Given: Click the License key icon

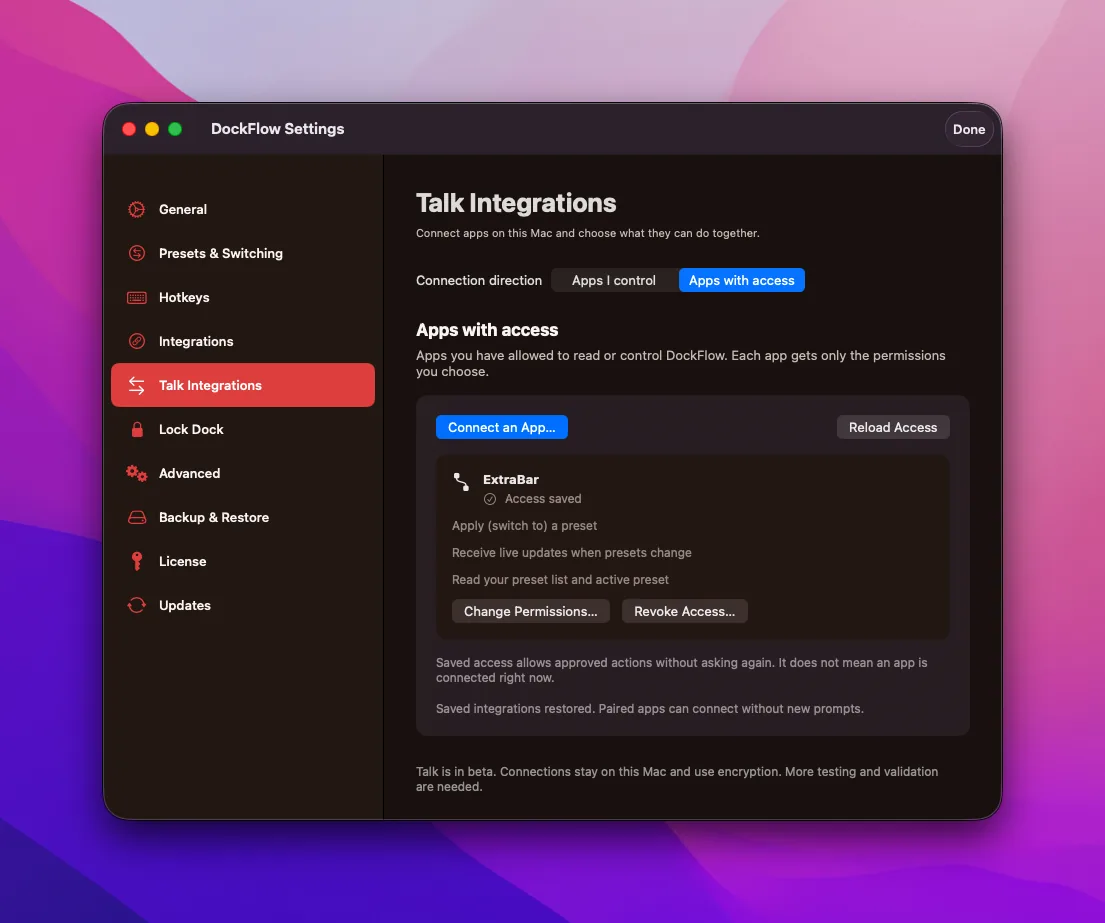Looking at the screenshot, I should pos(137,562).
